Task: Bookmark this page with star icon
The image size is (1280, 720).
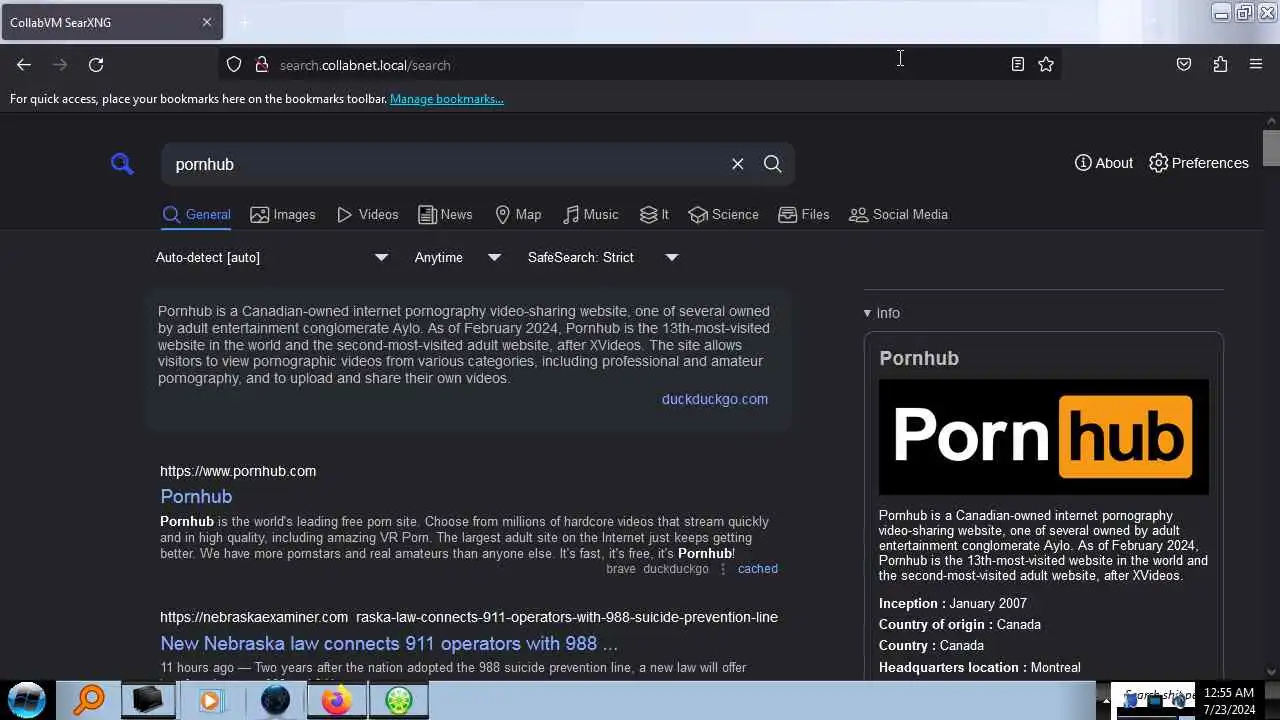Action: click(x=1046, y=65)
